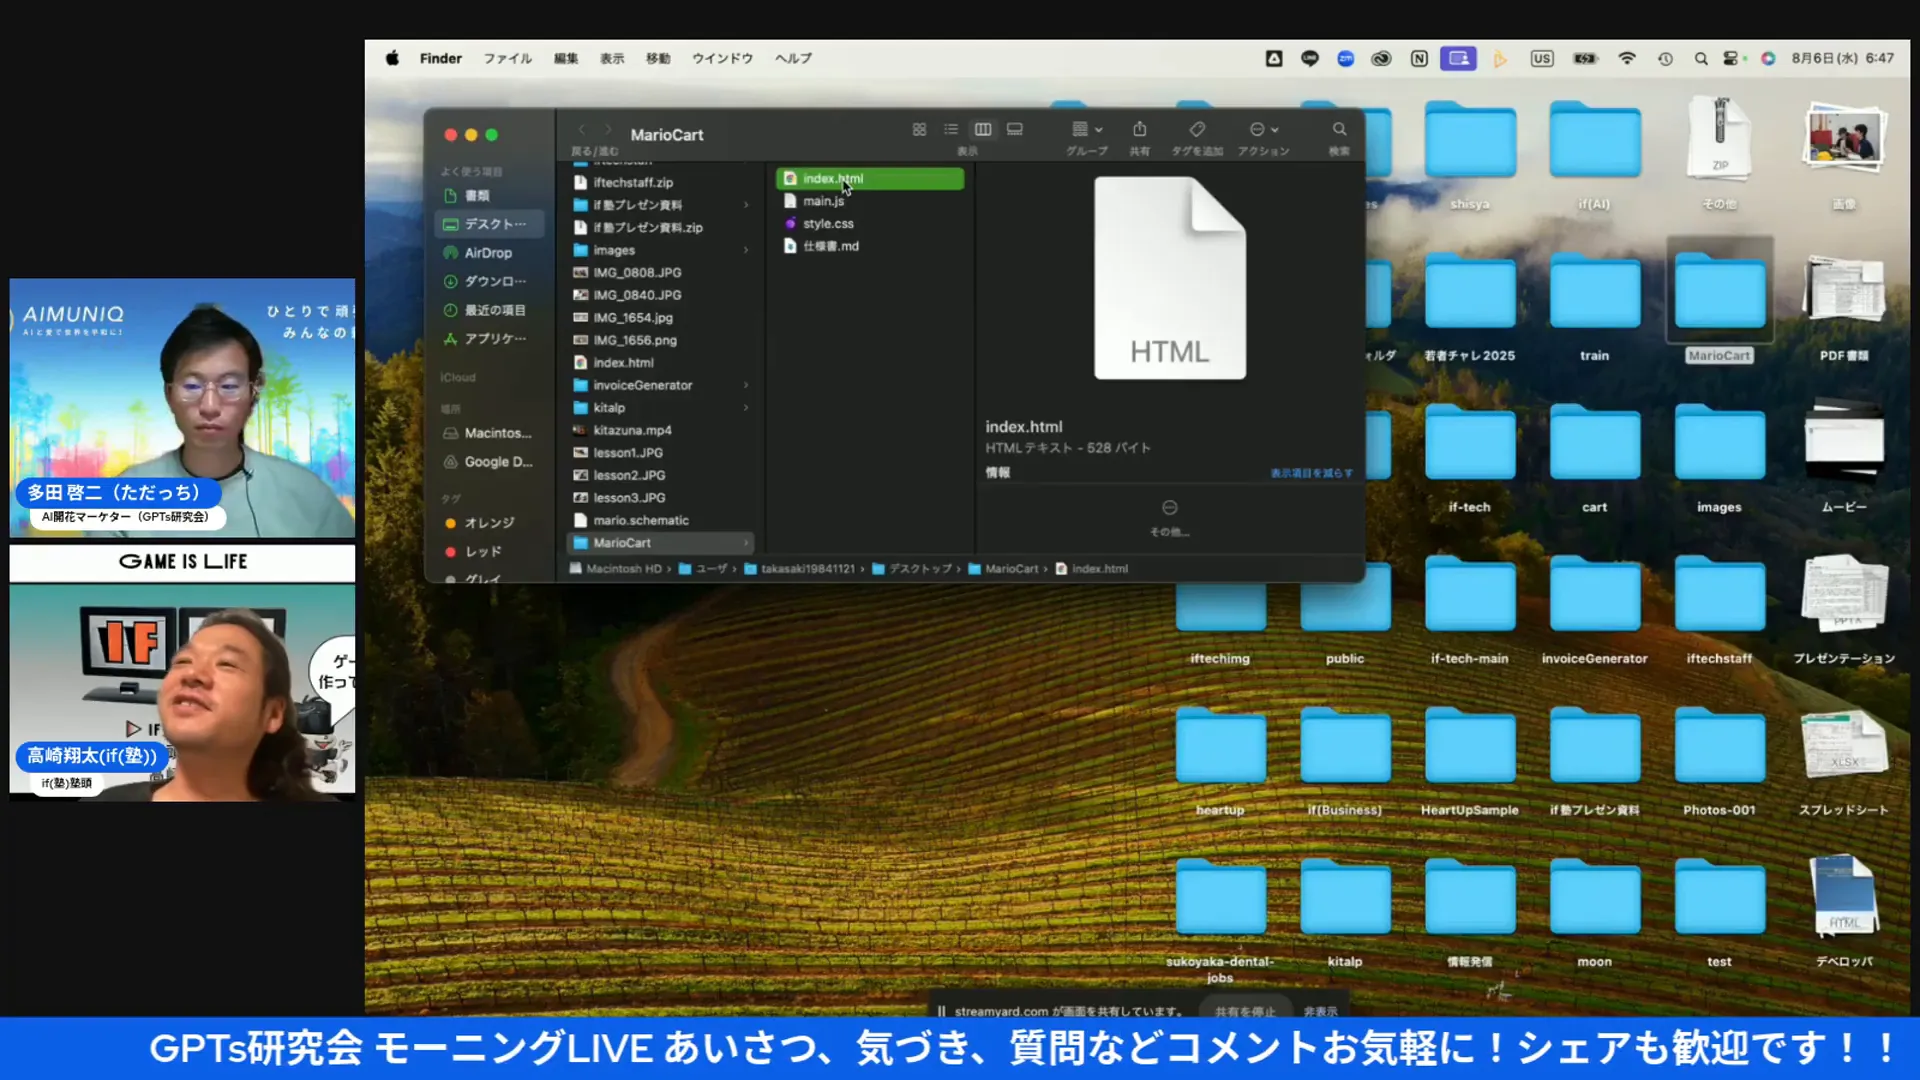Switch Finder to gallery view
Viewport: 1920px width, 1080px height.
tap(1015, 129)
